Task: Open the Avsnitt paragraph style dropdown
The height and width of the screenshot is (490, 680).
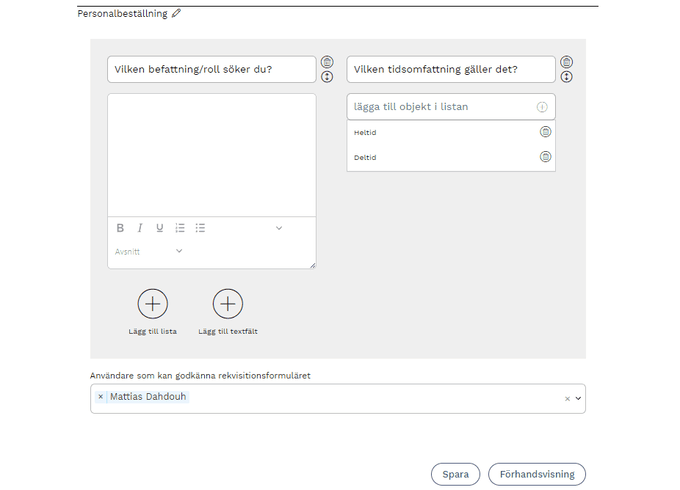Action: [x=150, y=252]
